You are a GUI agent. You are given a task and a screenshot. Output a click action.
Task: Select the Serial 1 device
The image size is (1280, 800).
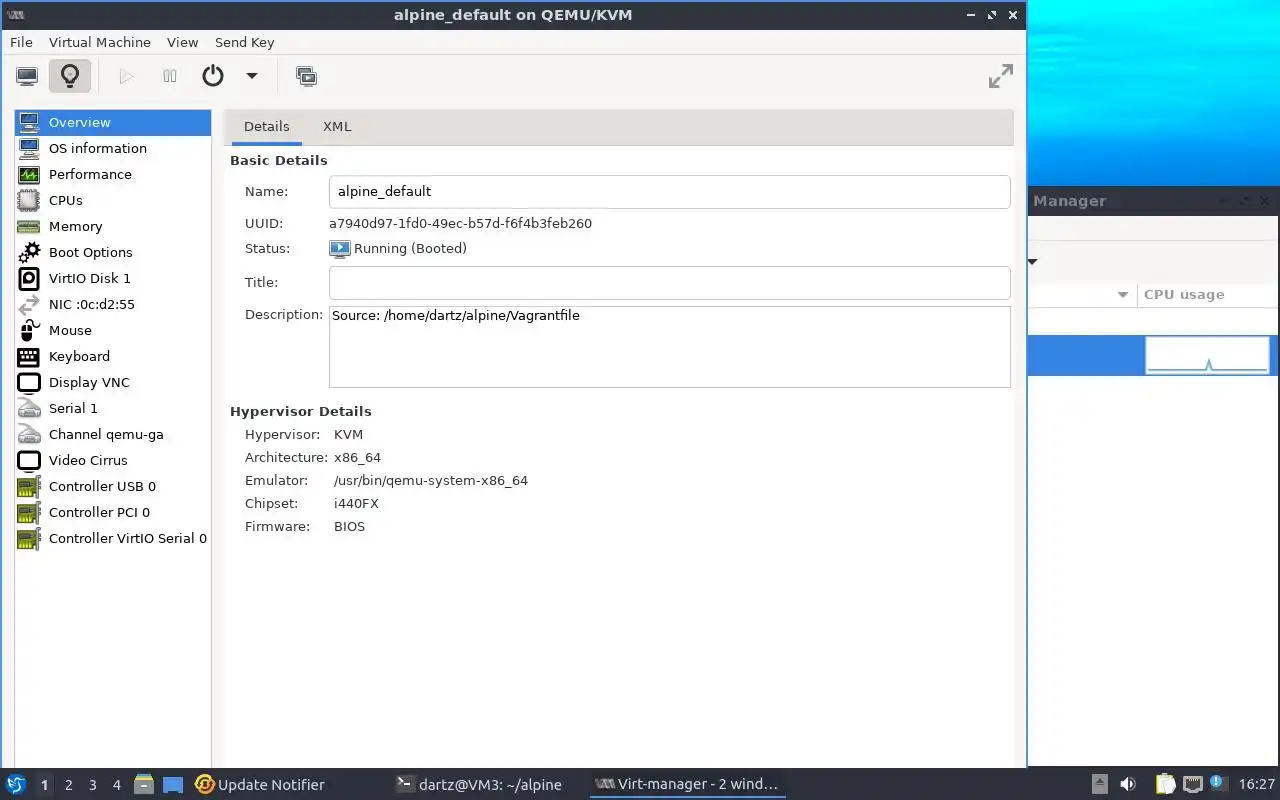pos(113,408)
